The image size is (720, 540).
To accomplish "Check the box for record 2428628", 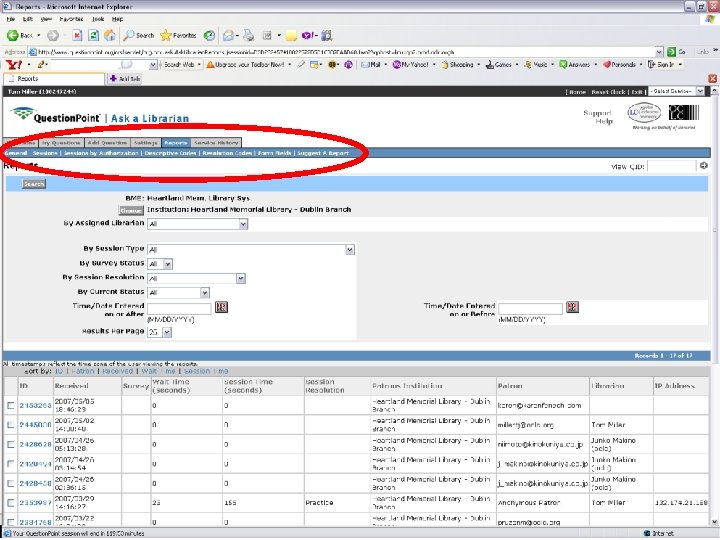I will [x=11, y=444].
